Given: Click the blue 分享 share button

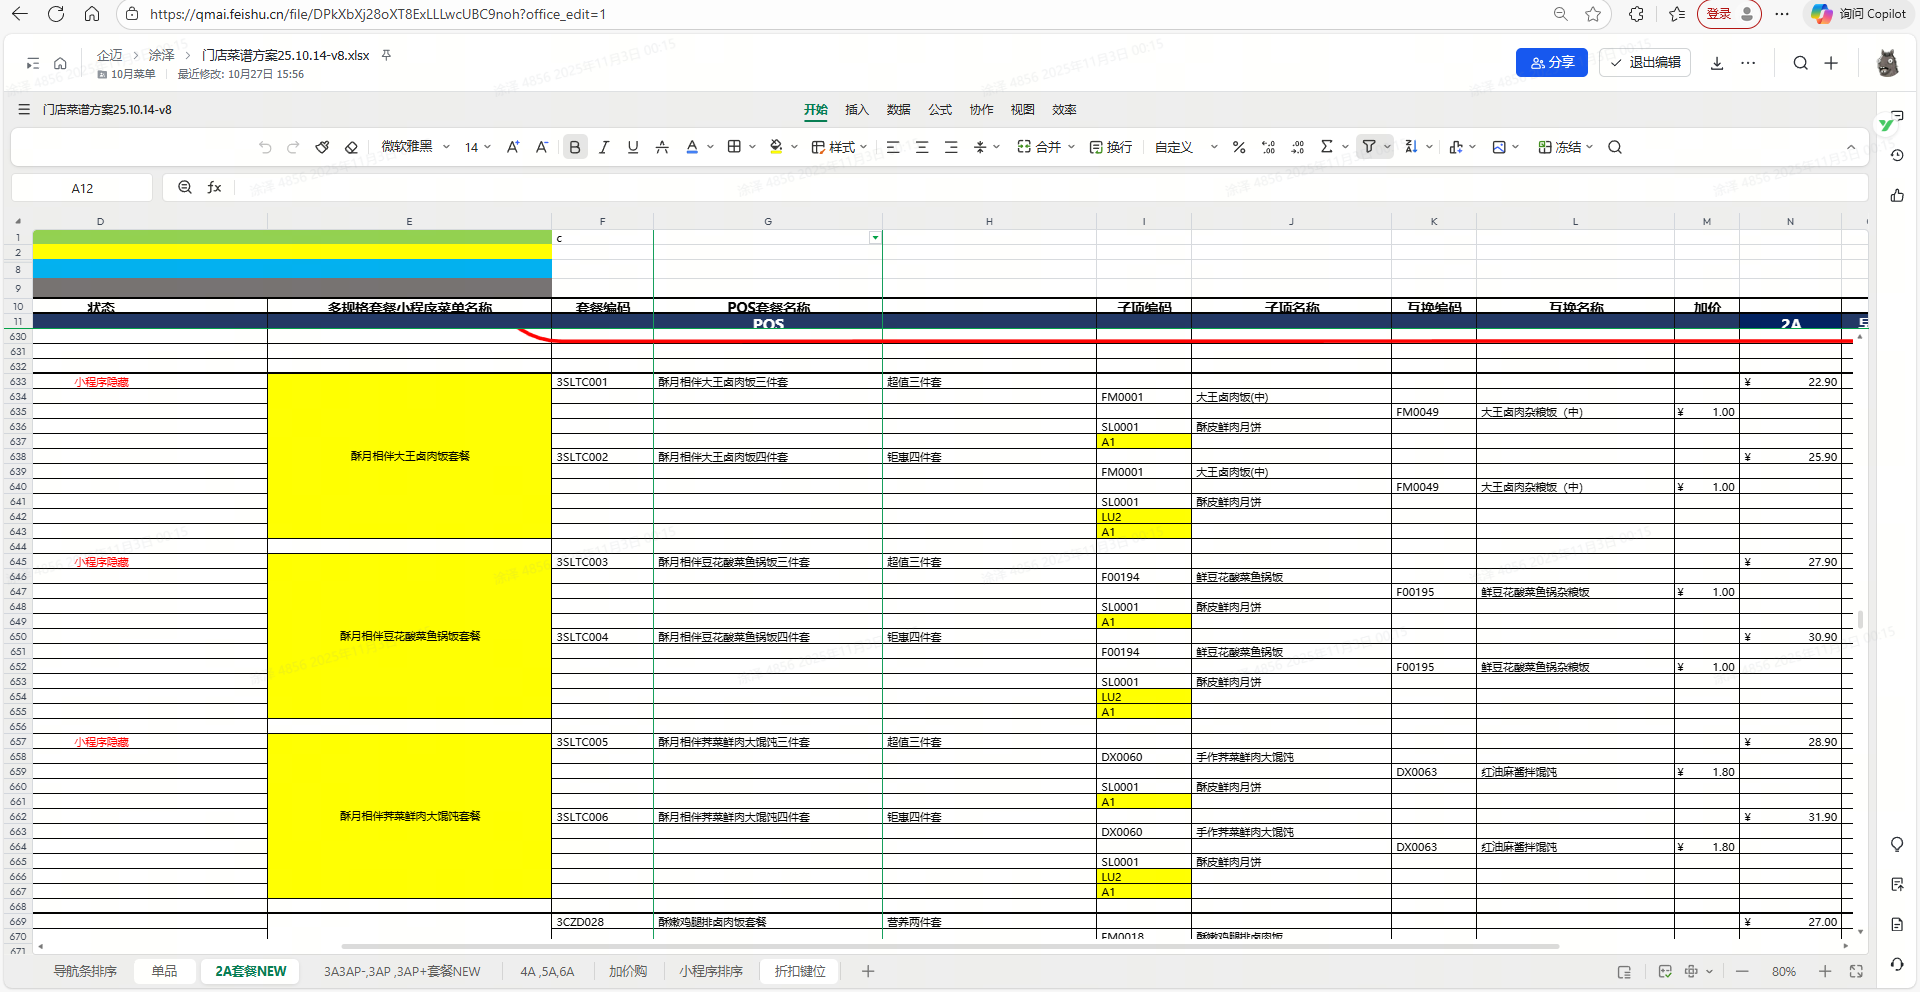Looking at the screenshot, I should tap(1551, 62).
